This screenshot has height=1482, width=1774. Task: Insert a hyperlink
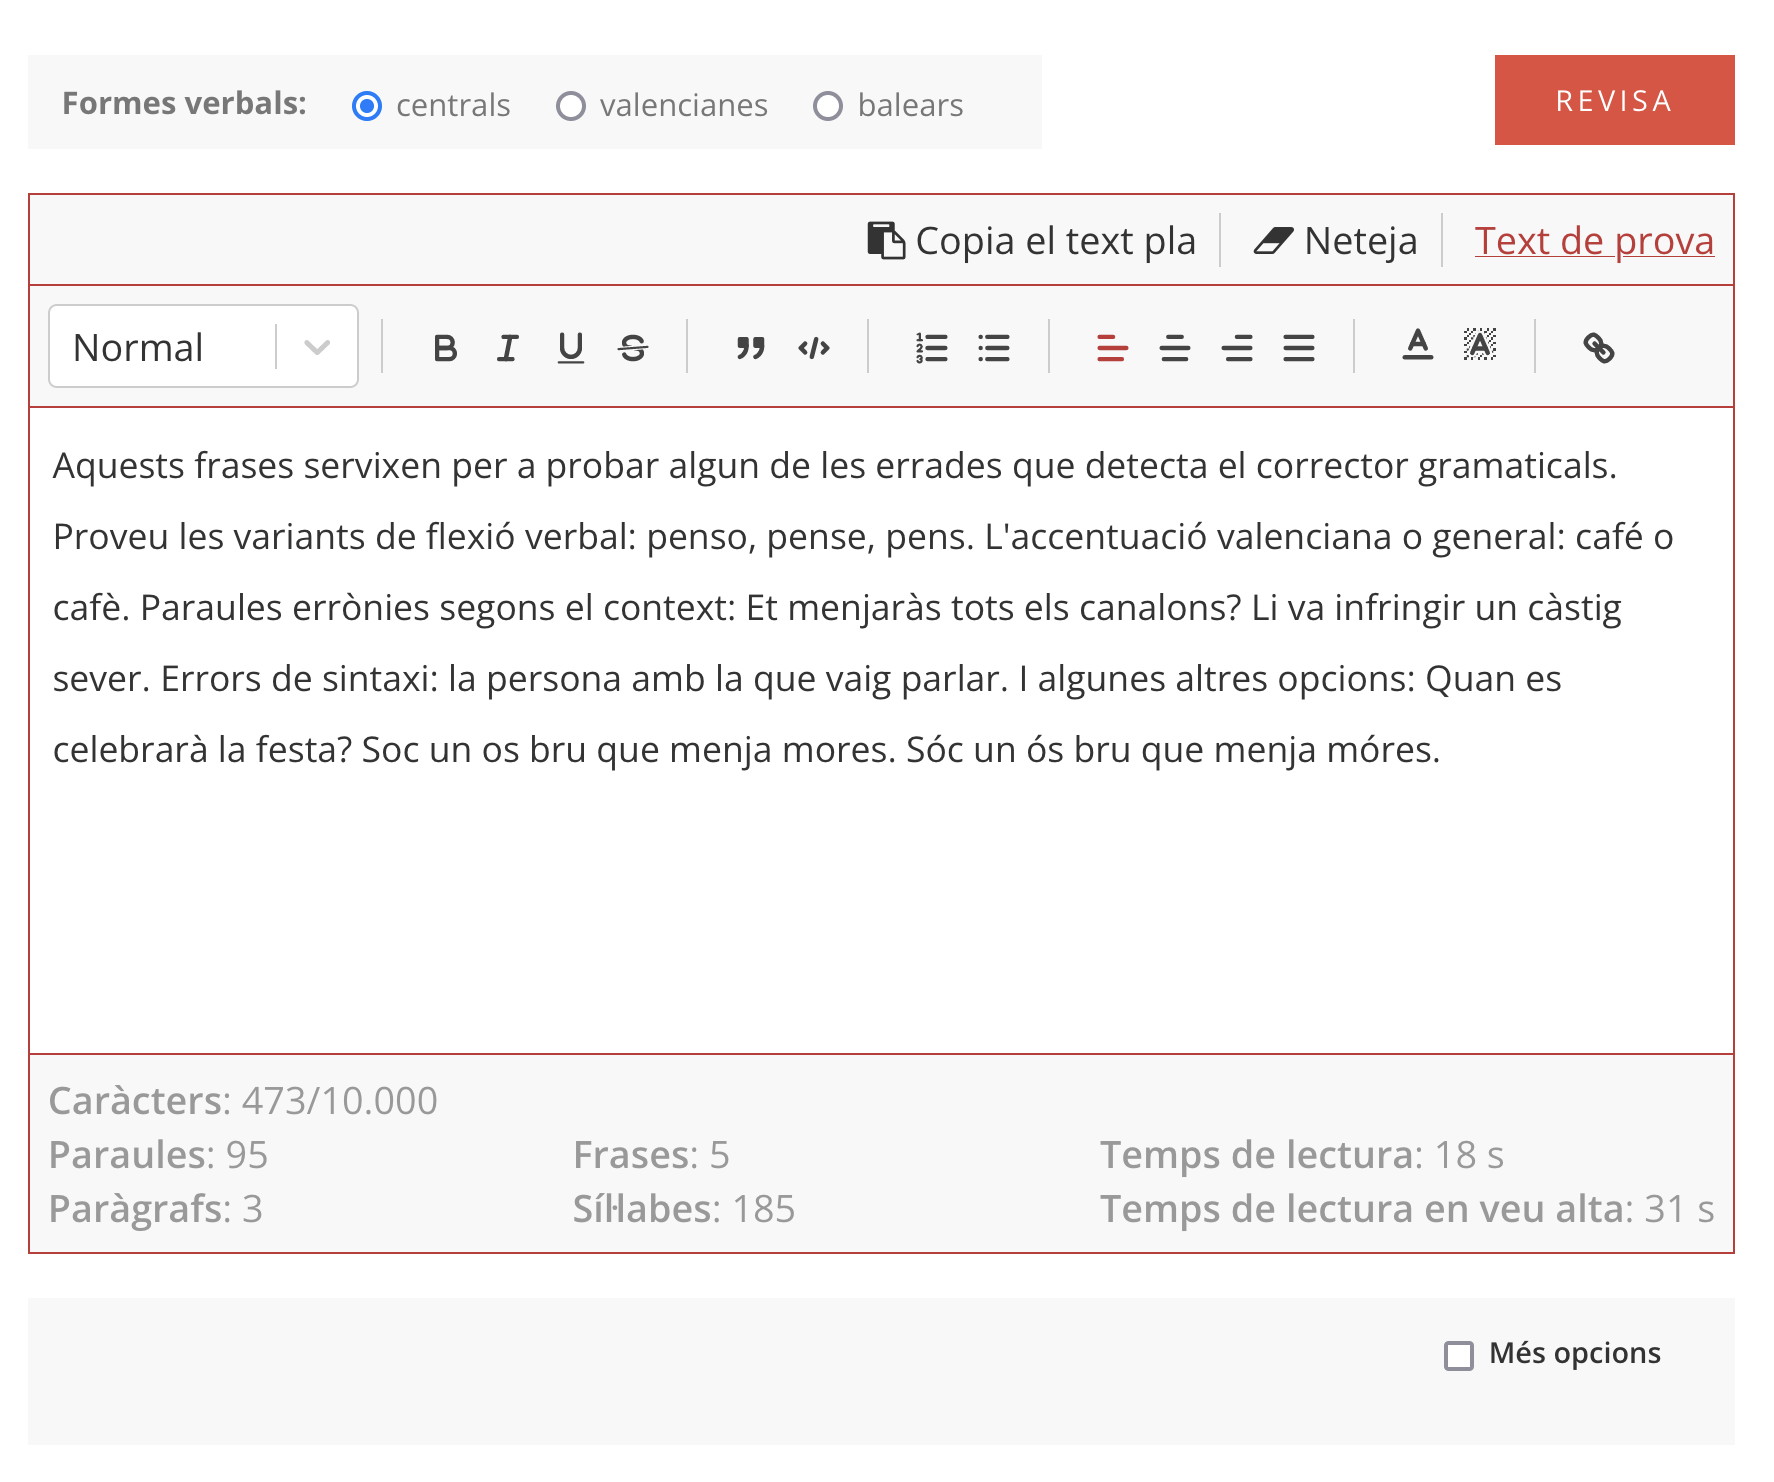click(x=1598, y=348)
